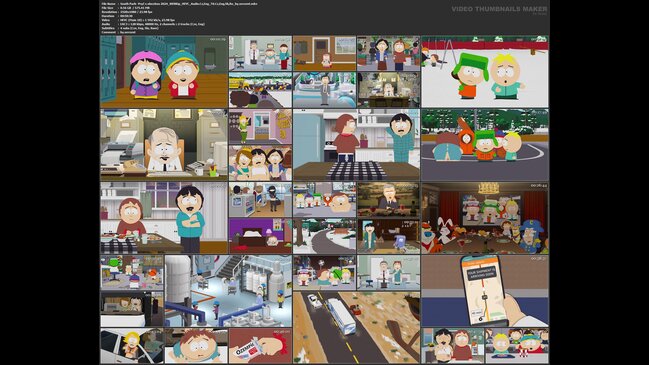Open the three women in crop tops thumbnail
This screenshot has height=365, width=649.
260,163
